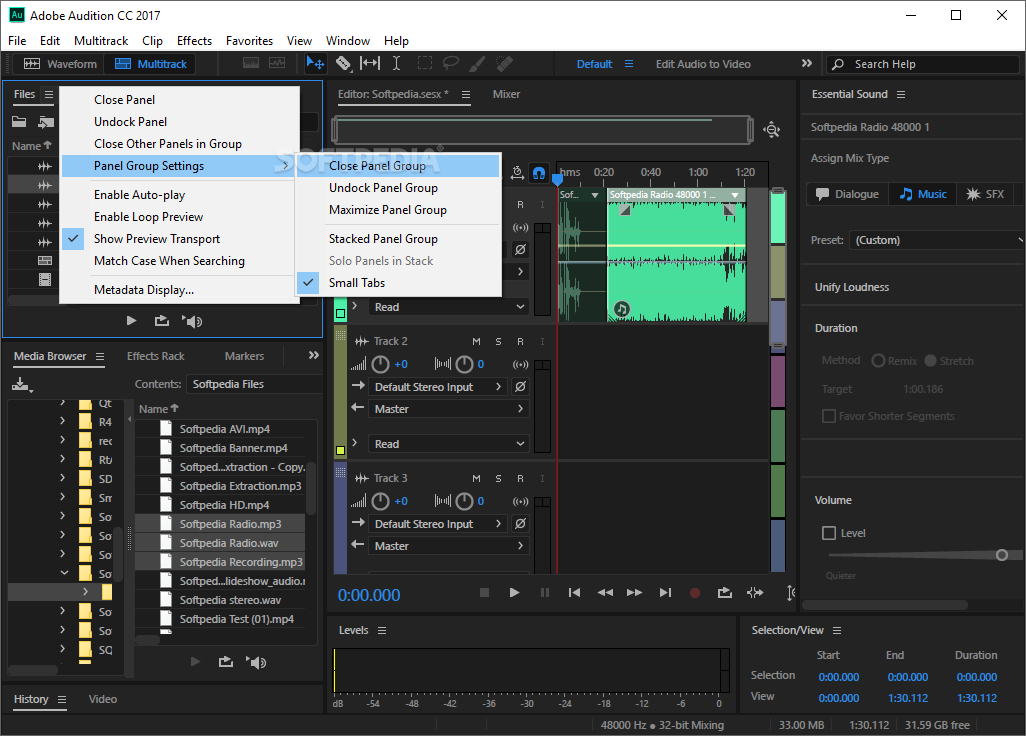Switch to Multitrack view

tap(150, 63)
